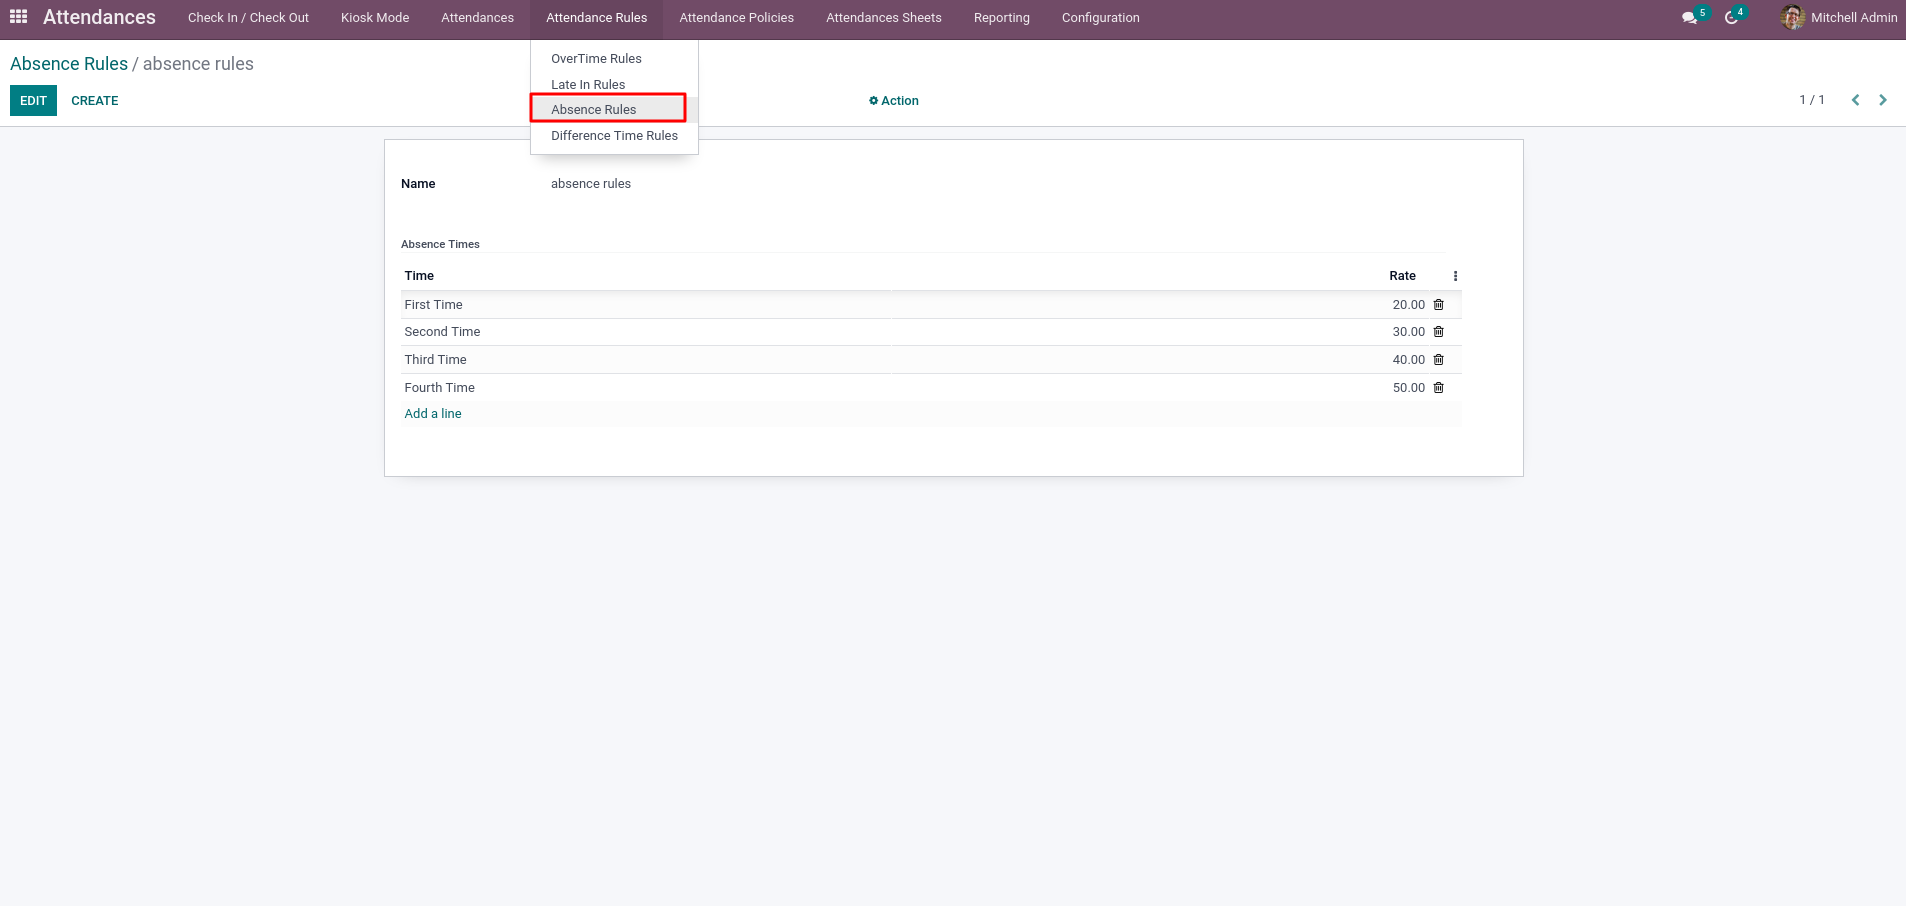The image size is (1906, 906).
Task: Open the Late In Rules entry
Action: [x=588, y=85]
